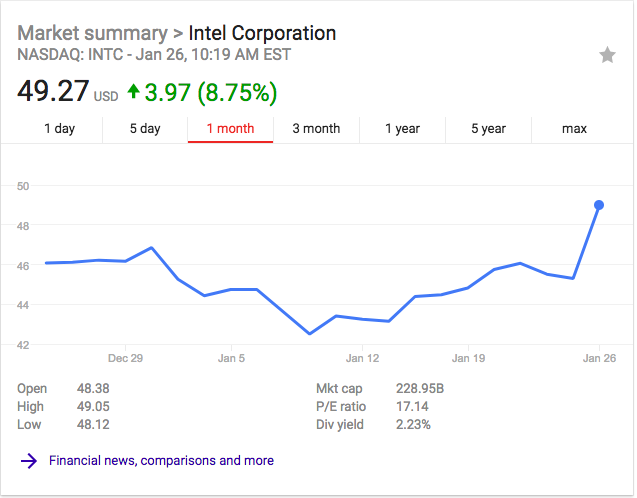Image resolution: width=637 pixels, height=498 pixels.
Task: Click the 49.27 stock price
Action: click(52, 93)
